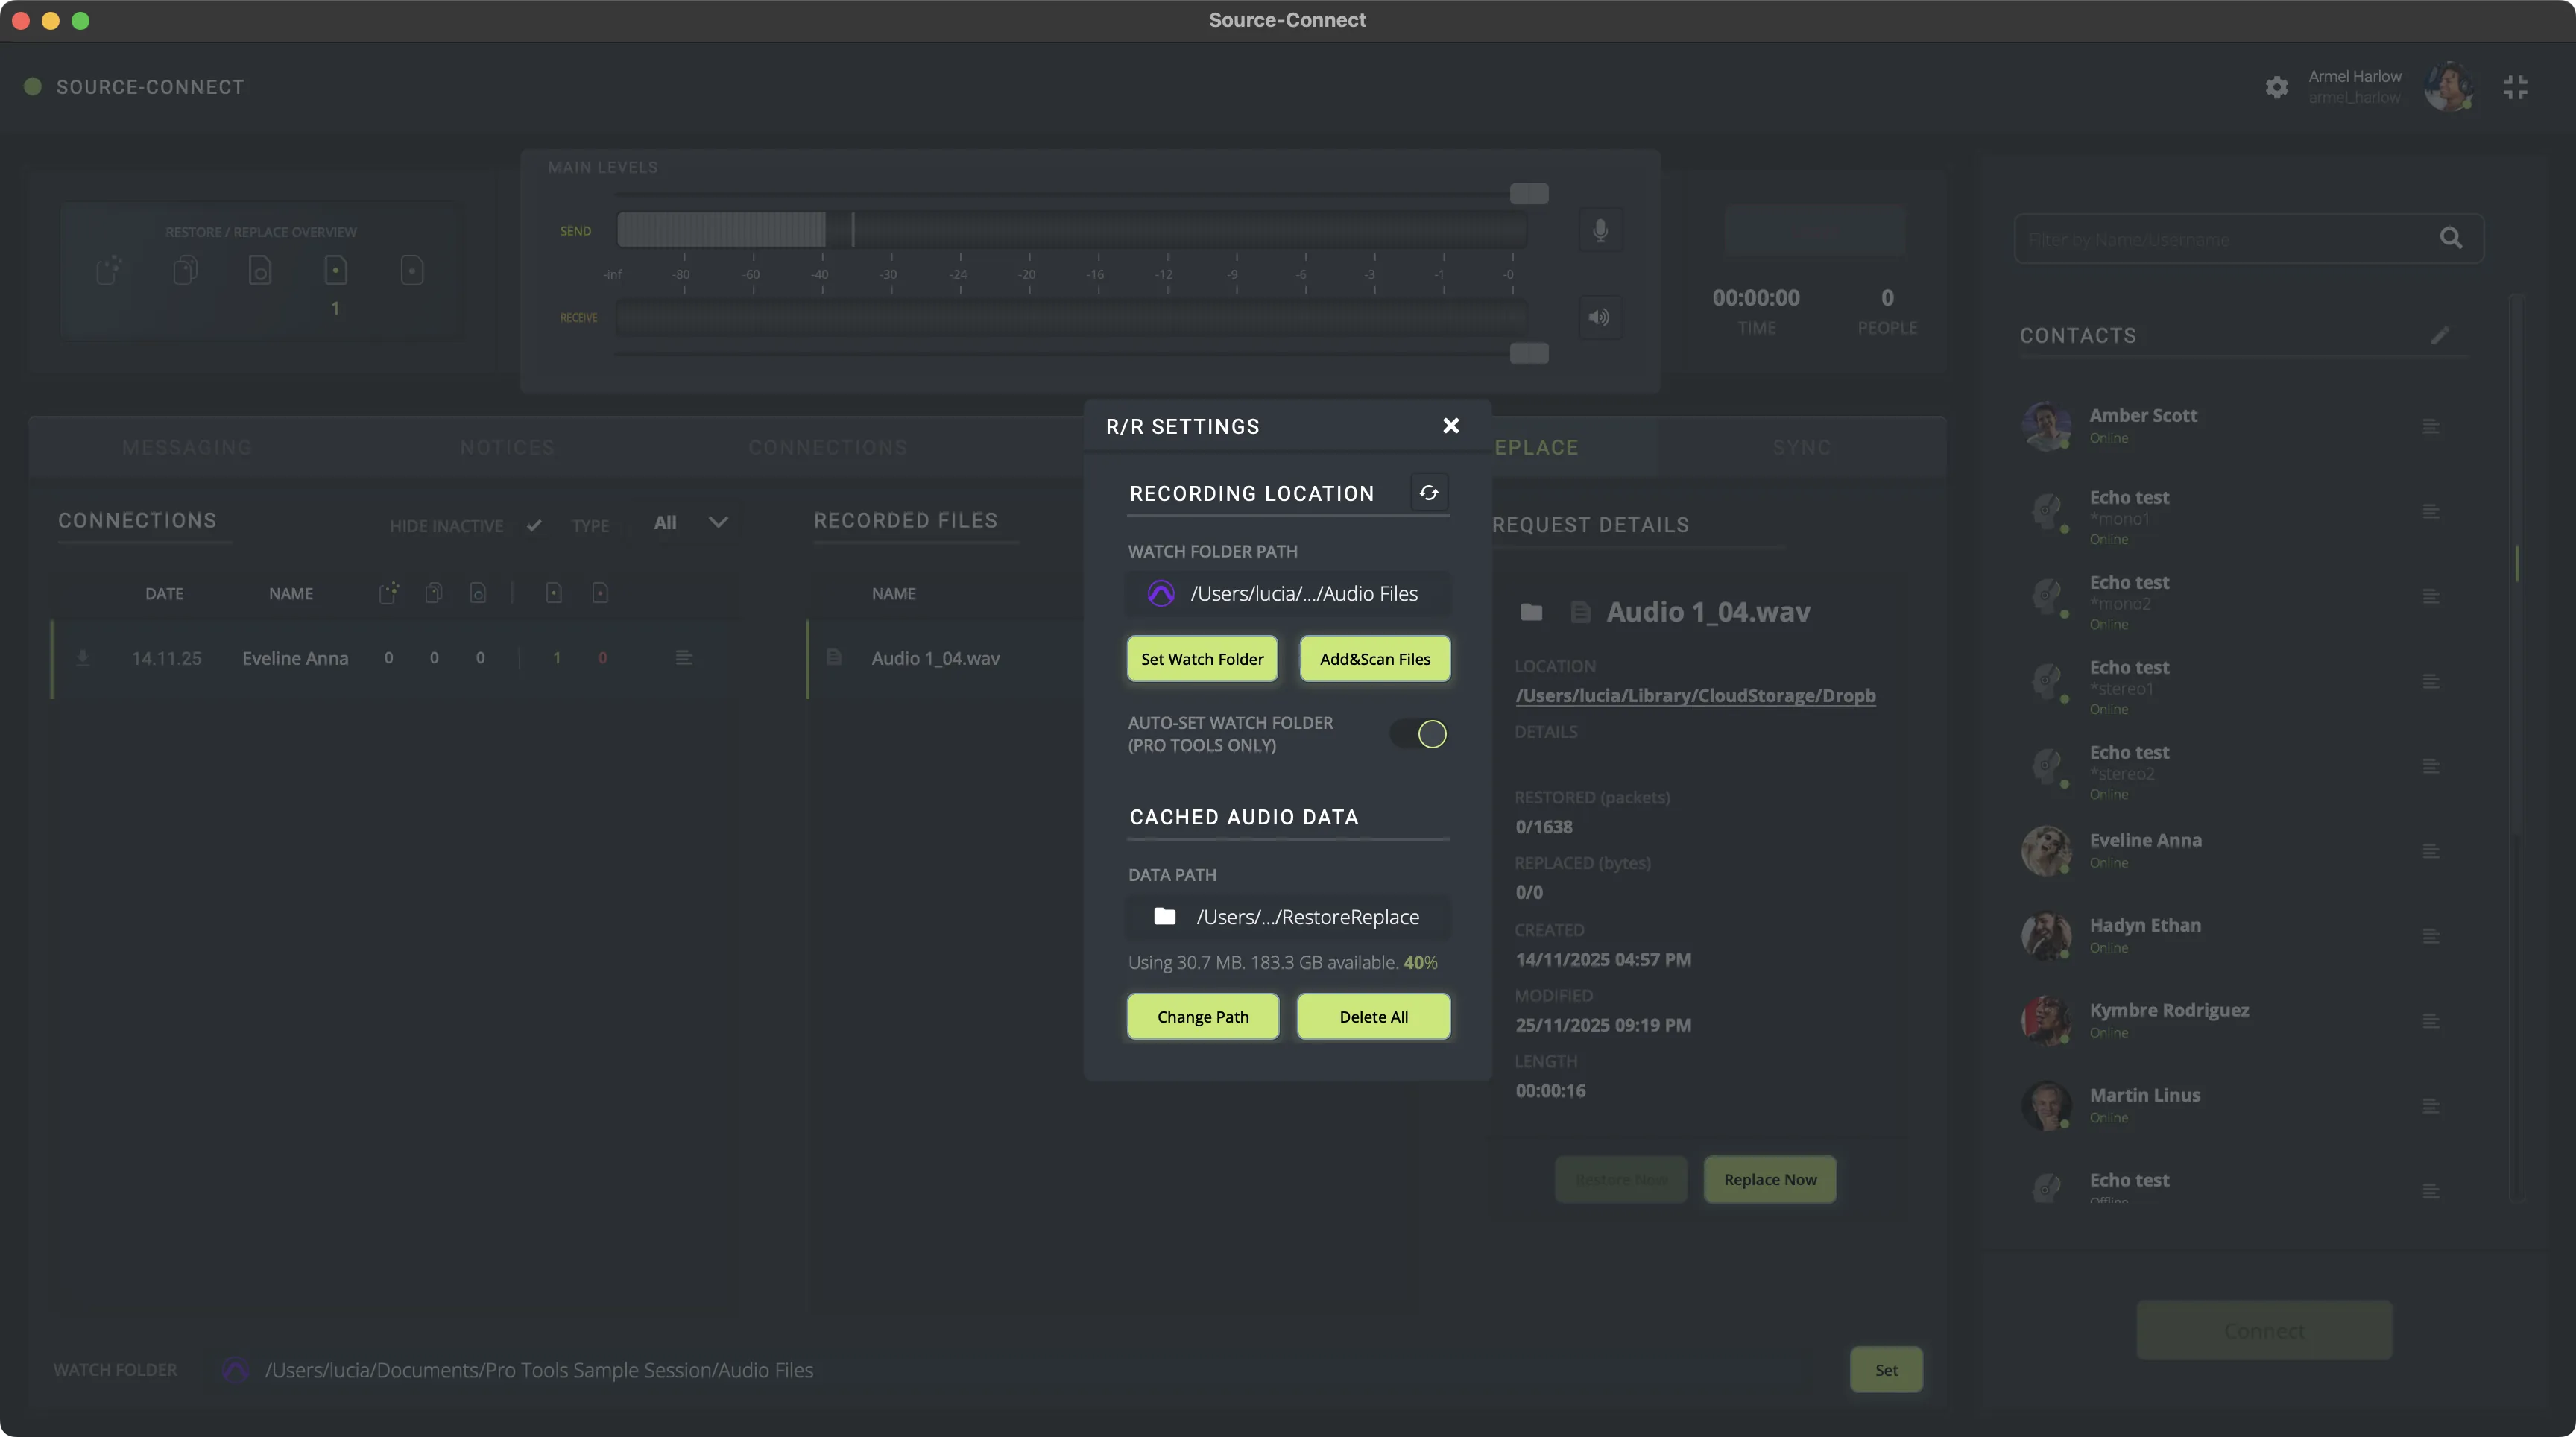This screenshot has height=1437, width=2576.
Task: Click the Connect button
Action: (2264, 1331)
